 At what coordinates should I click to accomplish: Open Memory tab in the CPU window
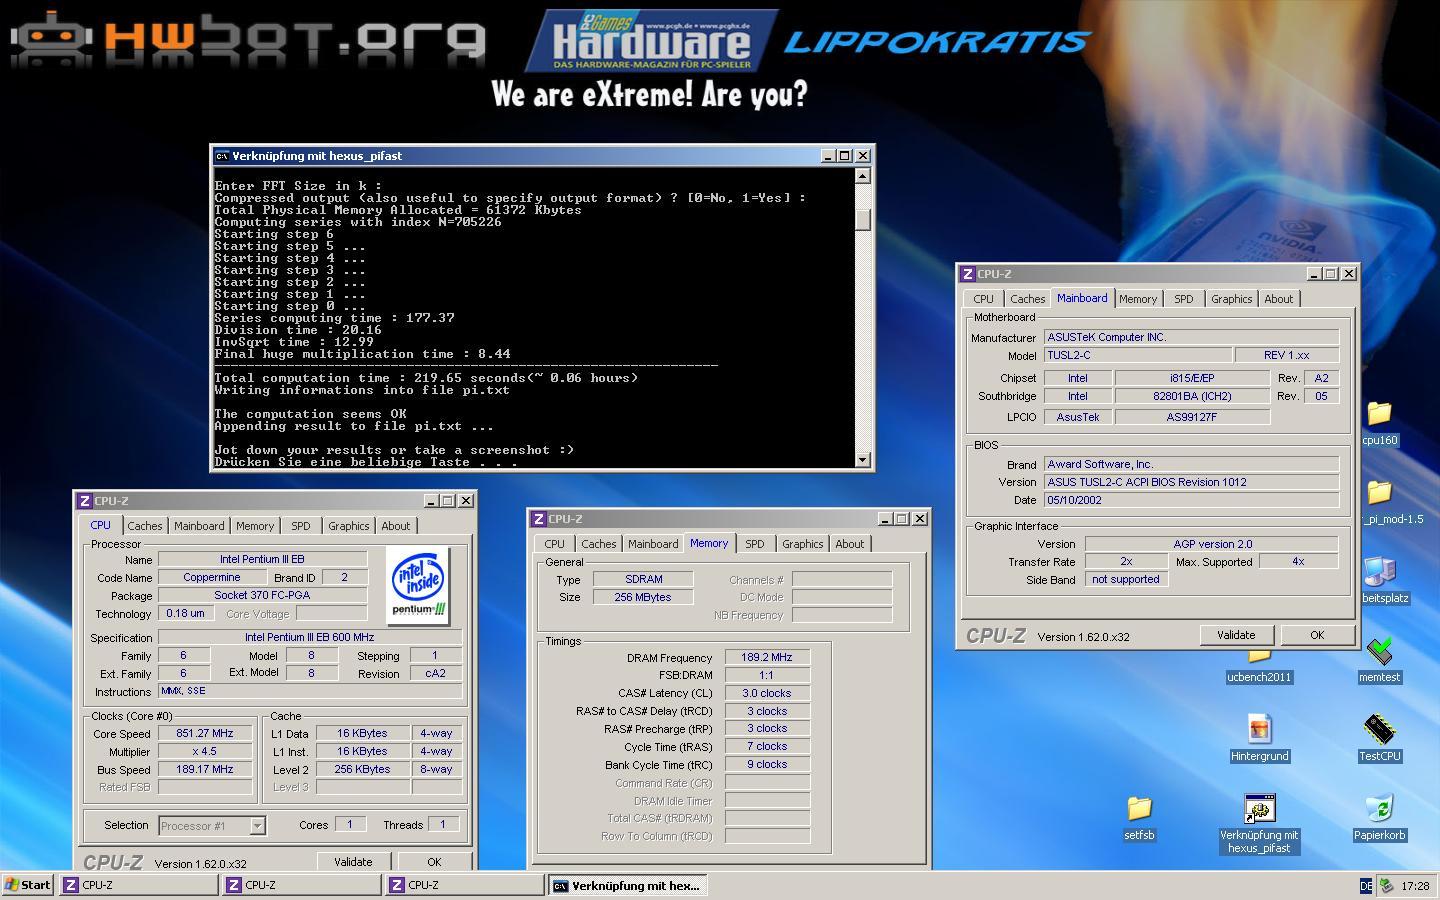coord(255,526)
